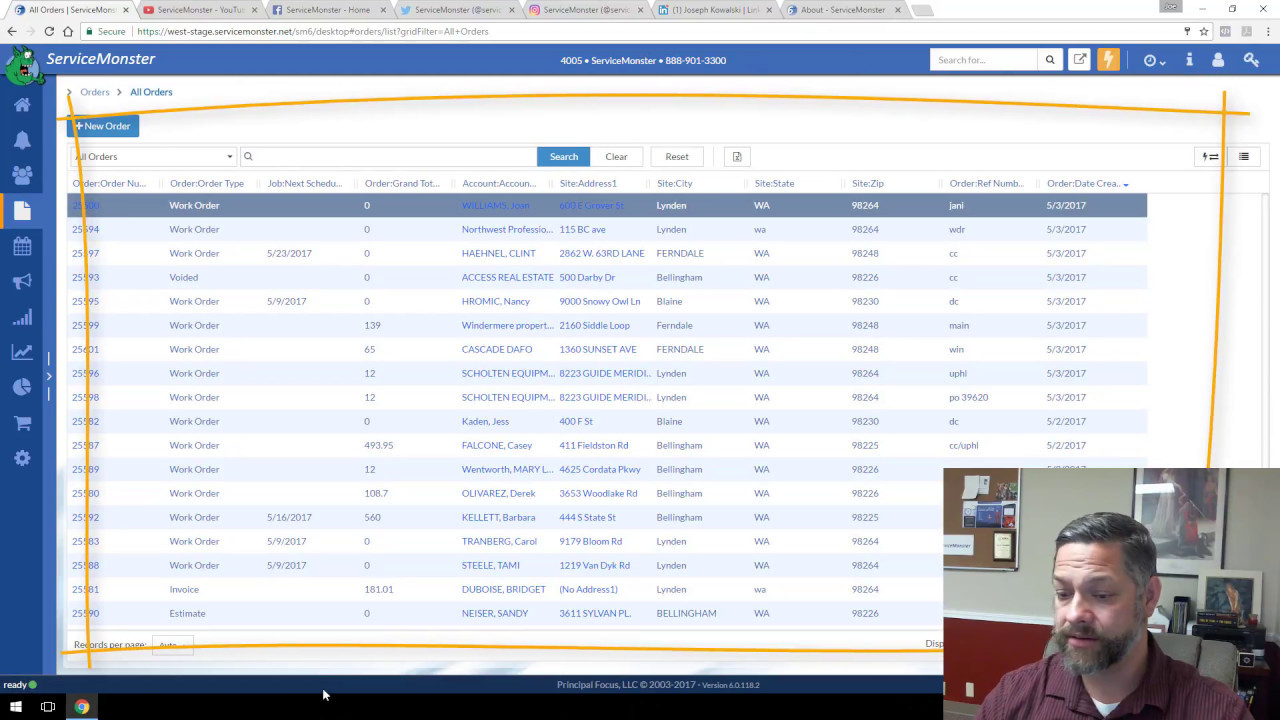The height and width of the screenshot is (720, 1280).
Task: Click the Voided order type cell
Action: point(183,277)
